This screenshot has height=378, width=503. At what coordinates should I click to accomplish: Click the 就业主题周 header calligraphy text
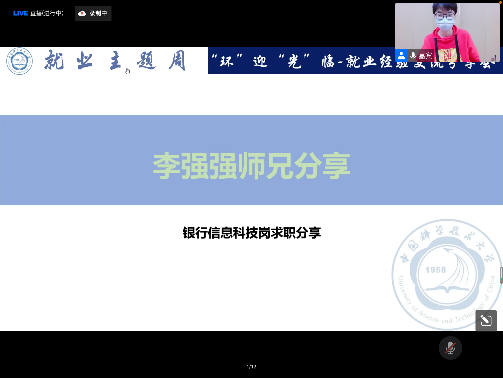pyautogui.click(x=115, y=61)
